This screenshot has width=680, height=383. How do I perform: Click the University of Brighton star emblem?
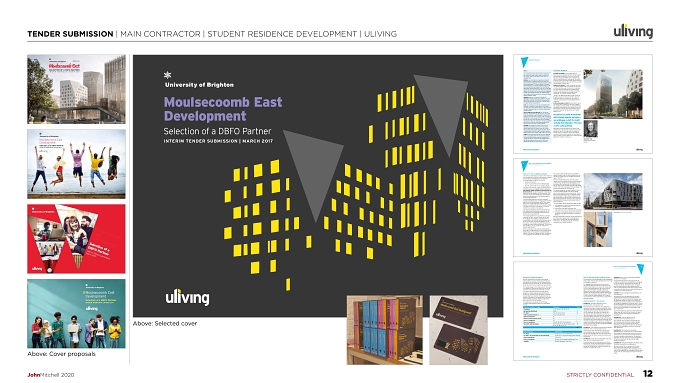pos(167,75)
